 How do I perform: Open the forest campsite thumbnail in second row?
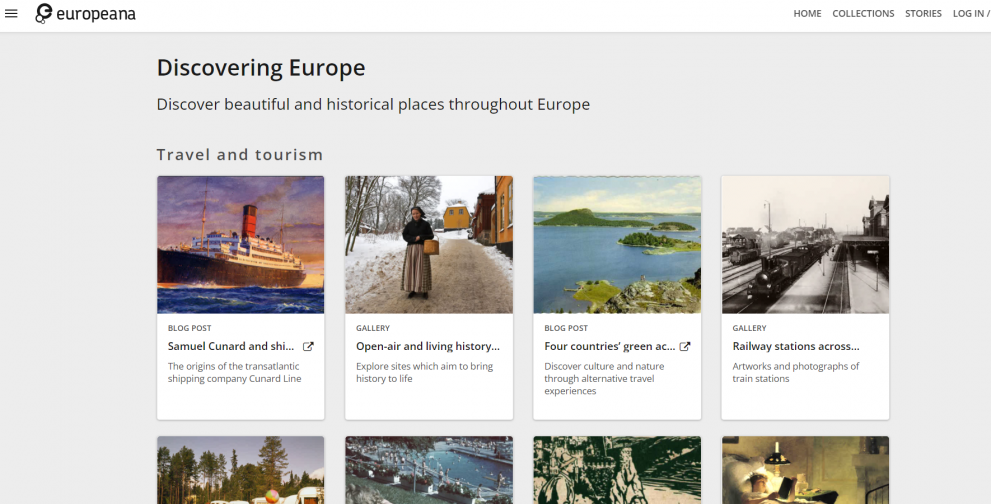tap(241, 470)
